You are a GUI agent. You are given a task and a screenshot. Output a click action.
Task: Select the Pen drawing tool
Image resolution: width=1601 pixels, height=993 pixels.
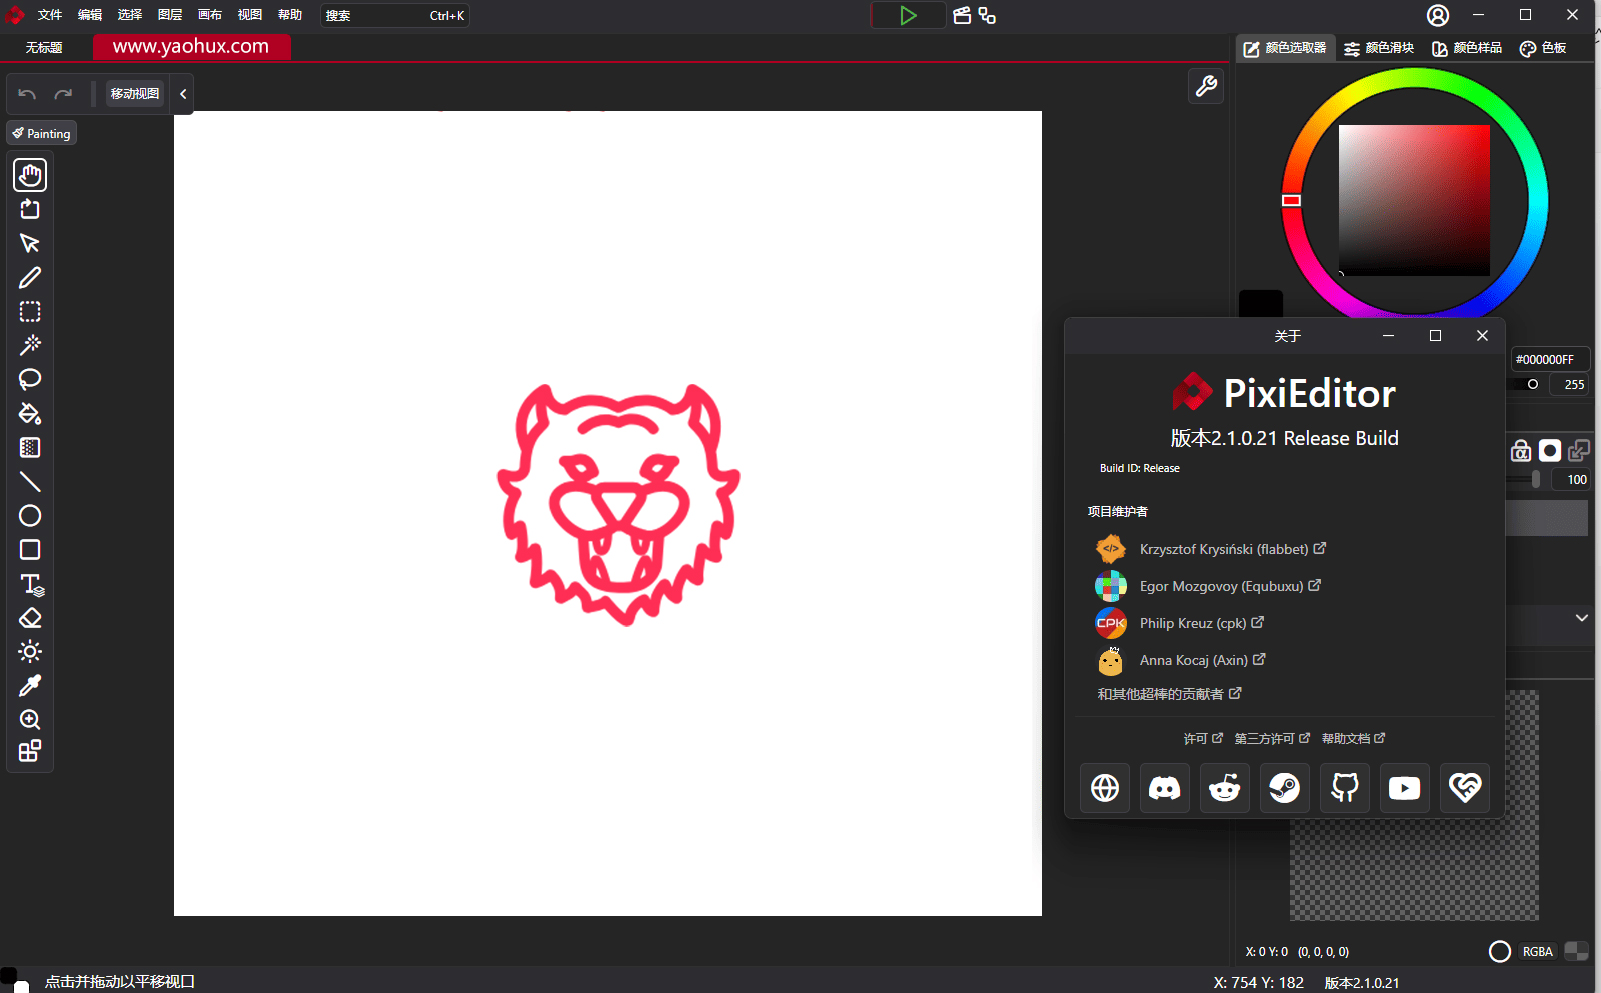tap(30, 278)
